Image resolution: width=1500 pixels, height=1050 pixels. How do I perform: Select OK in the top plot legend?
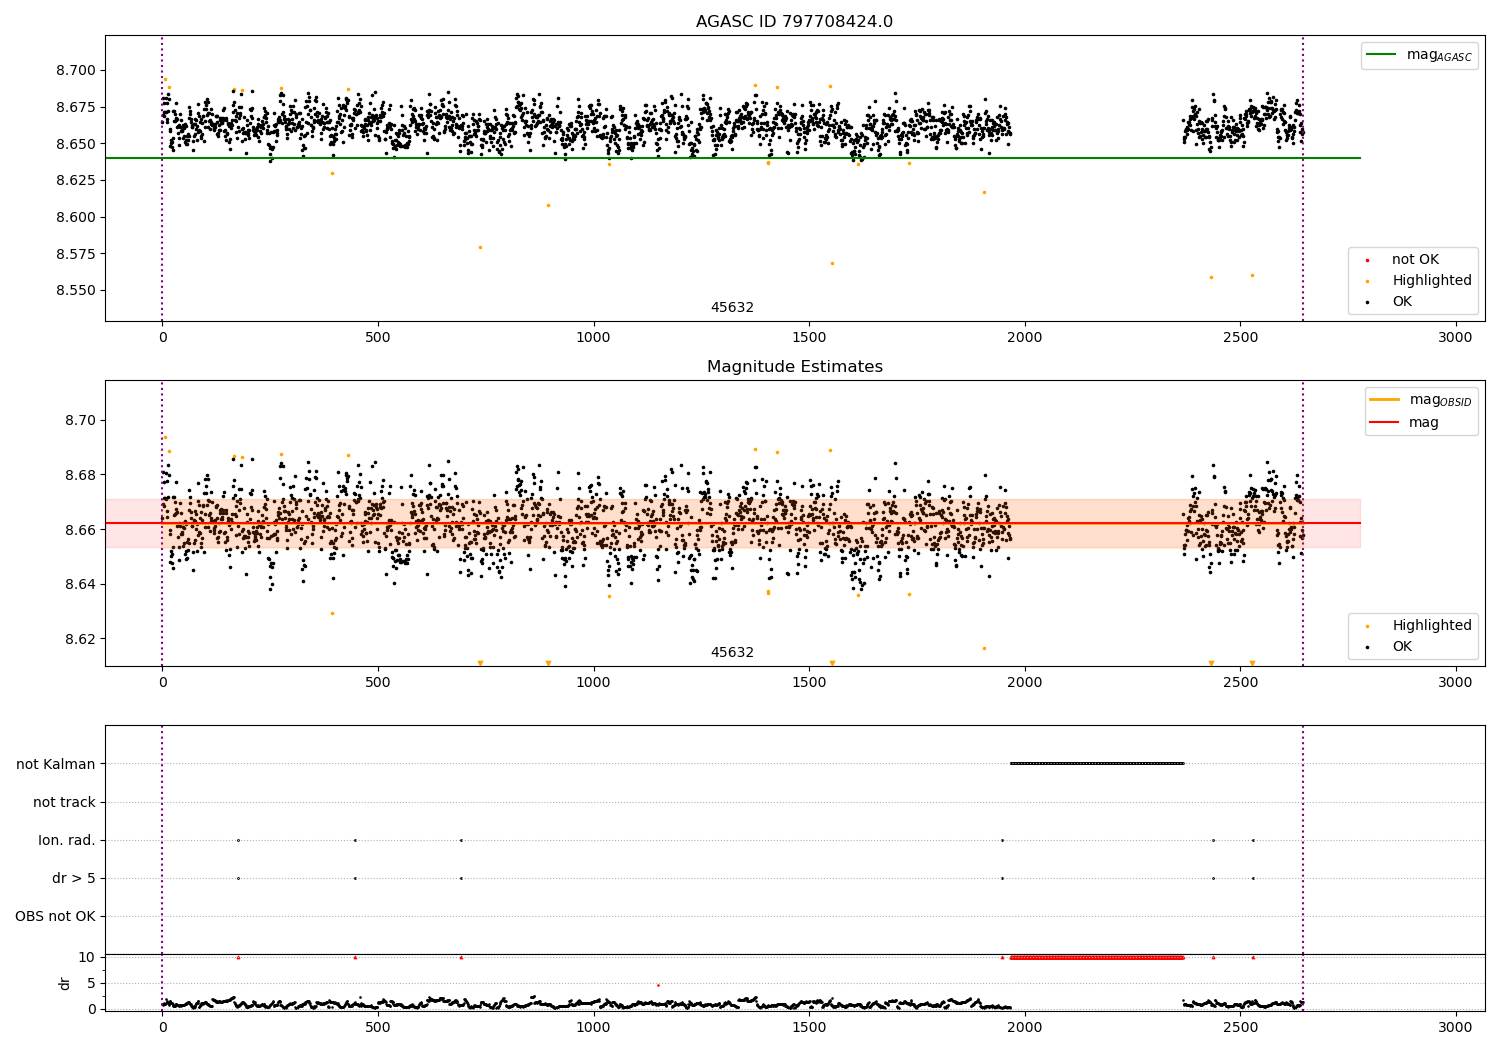tap(1402, 302)
